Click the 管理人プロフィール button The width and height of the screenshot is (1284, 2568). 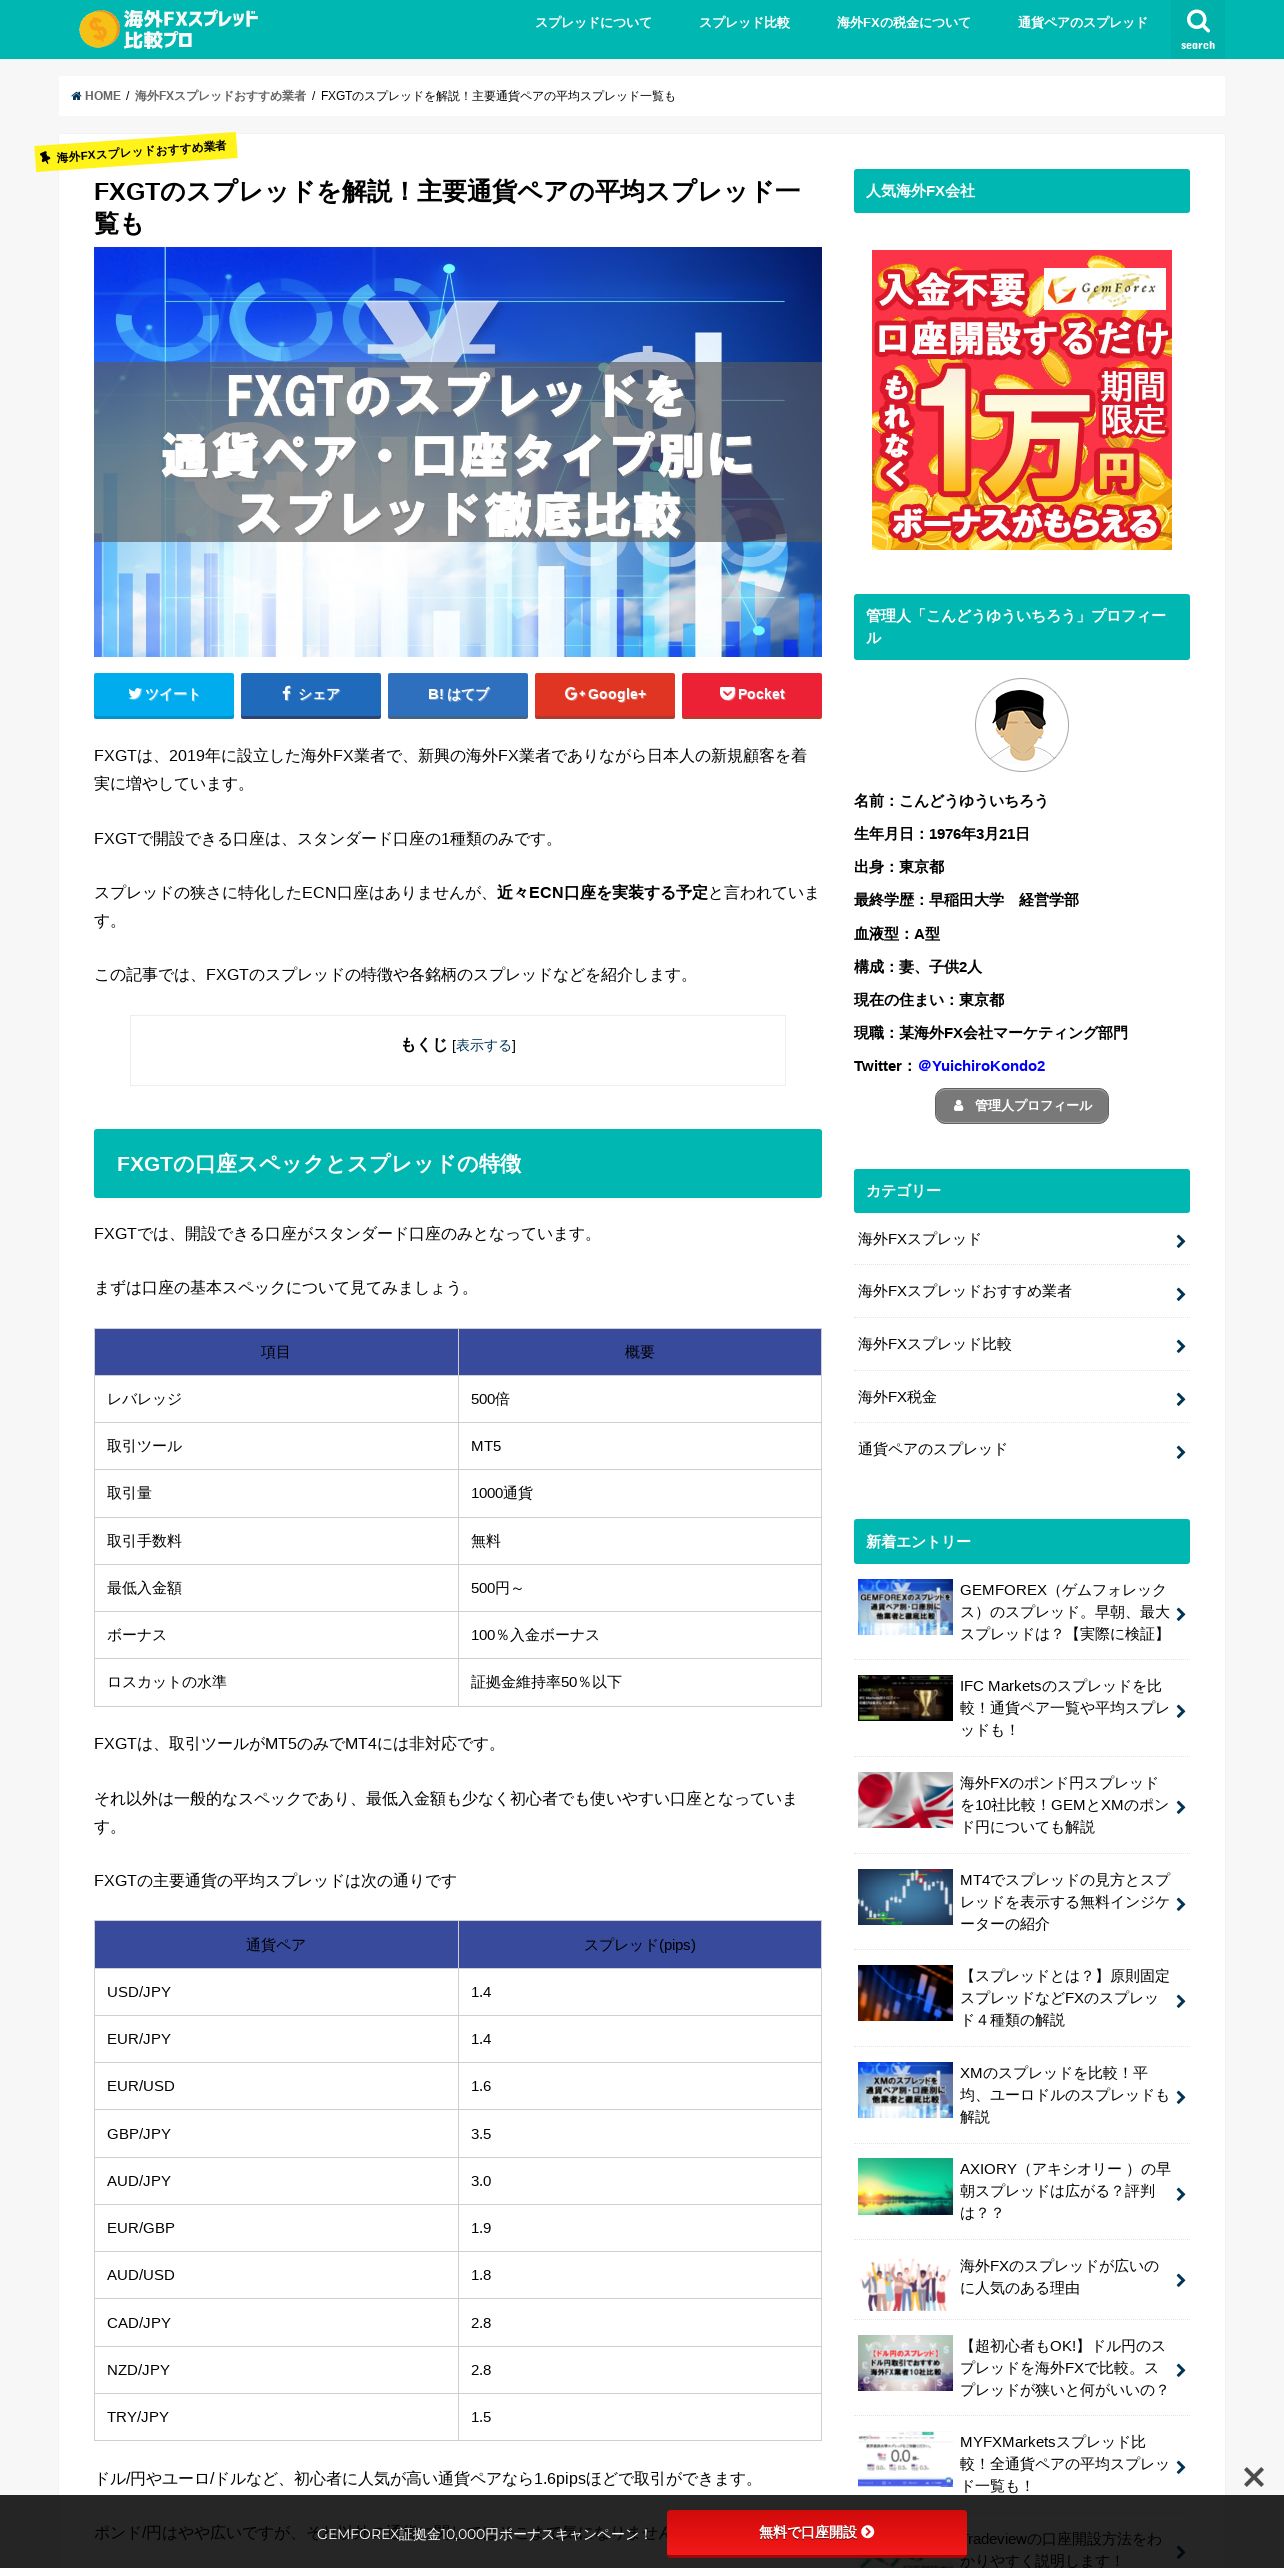click(x=1022, y=1106)
